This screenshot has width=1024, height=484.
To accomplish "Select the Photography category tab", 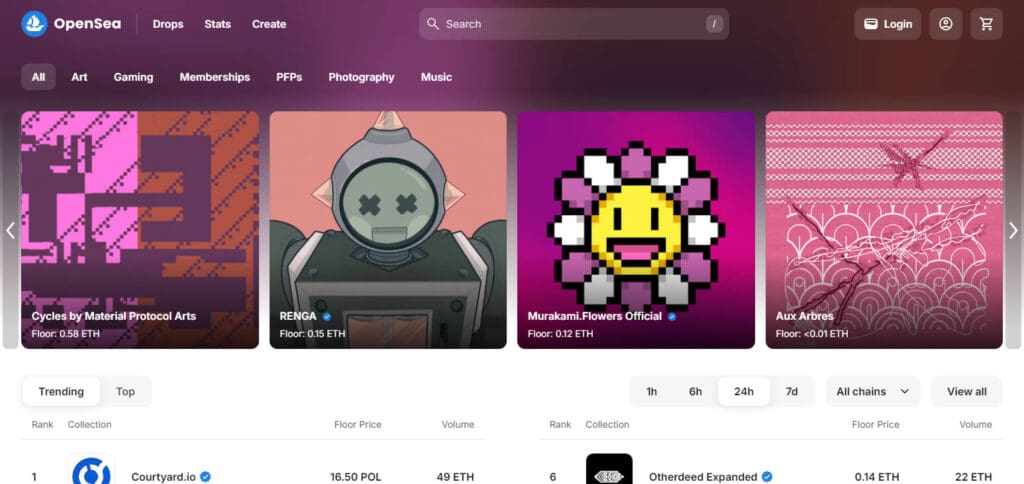I will 361,77.
